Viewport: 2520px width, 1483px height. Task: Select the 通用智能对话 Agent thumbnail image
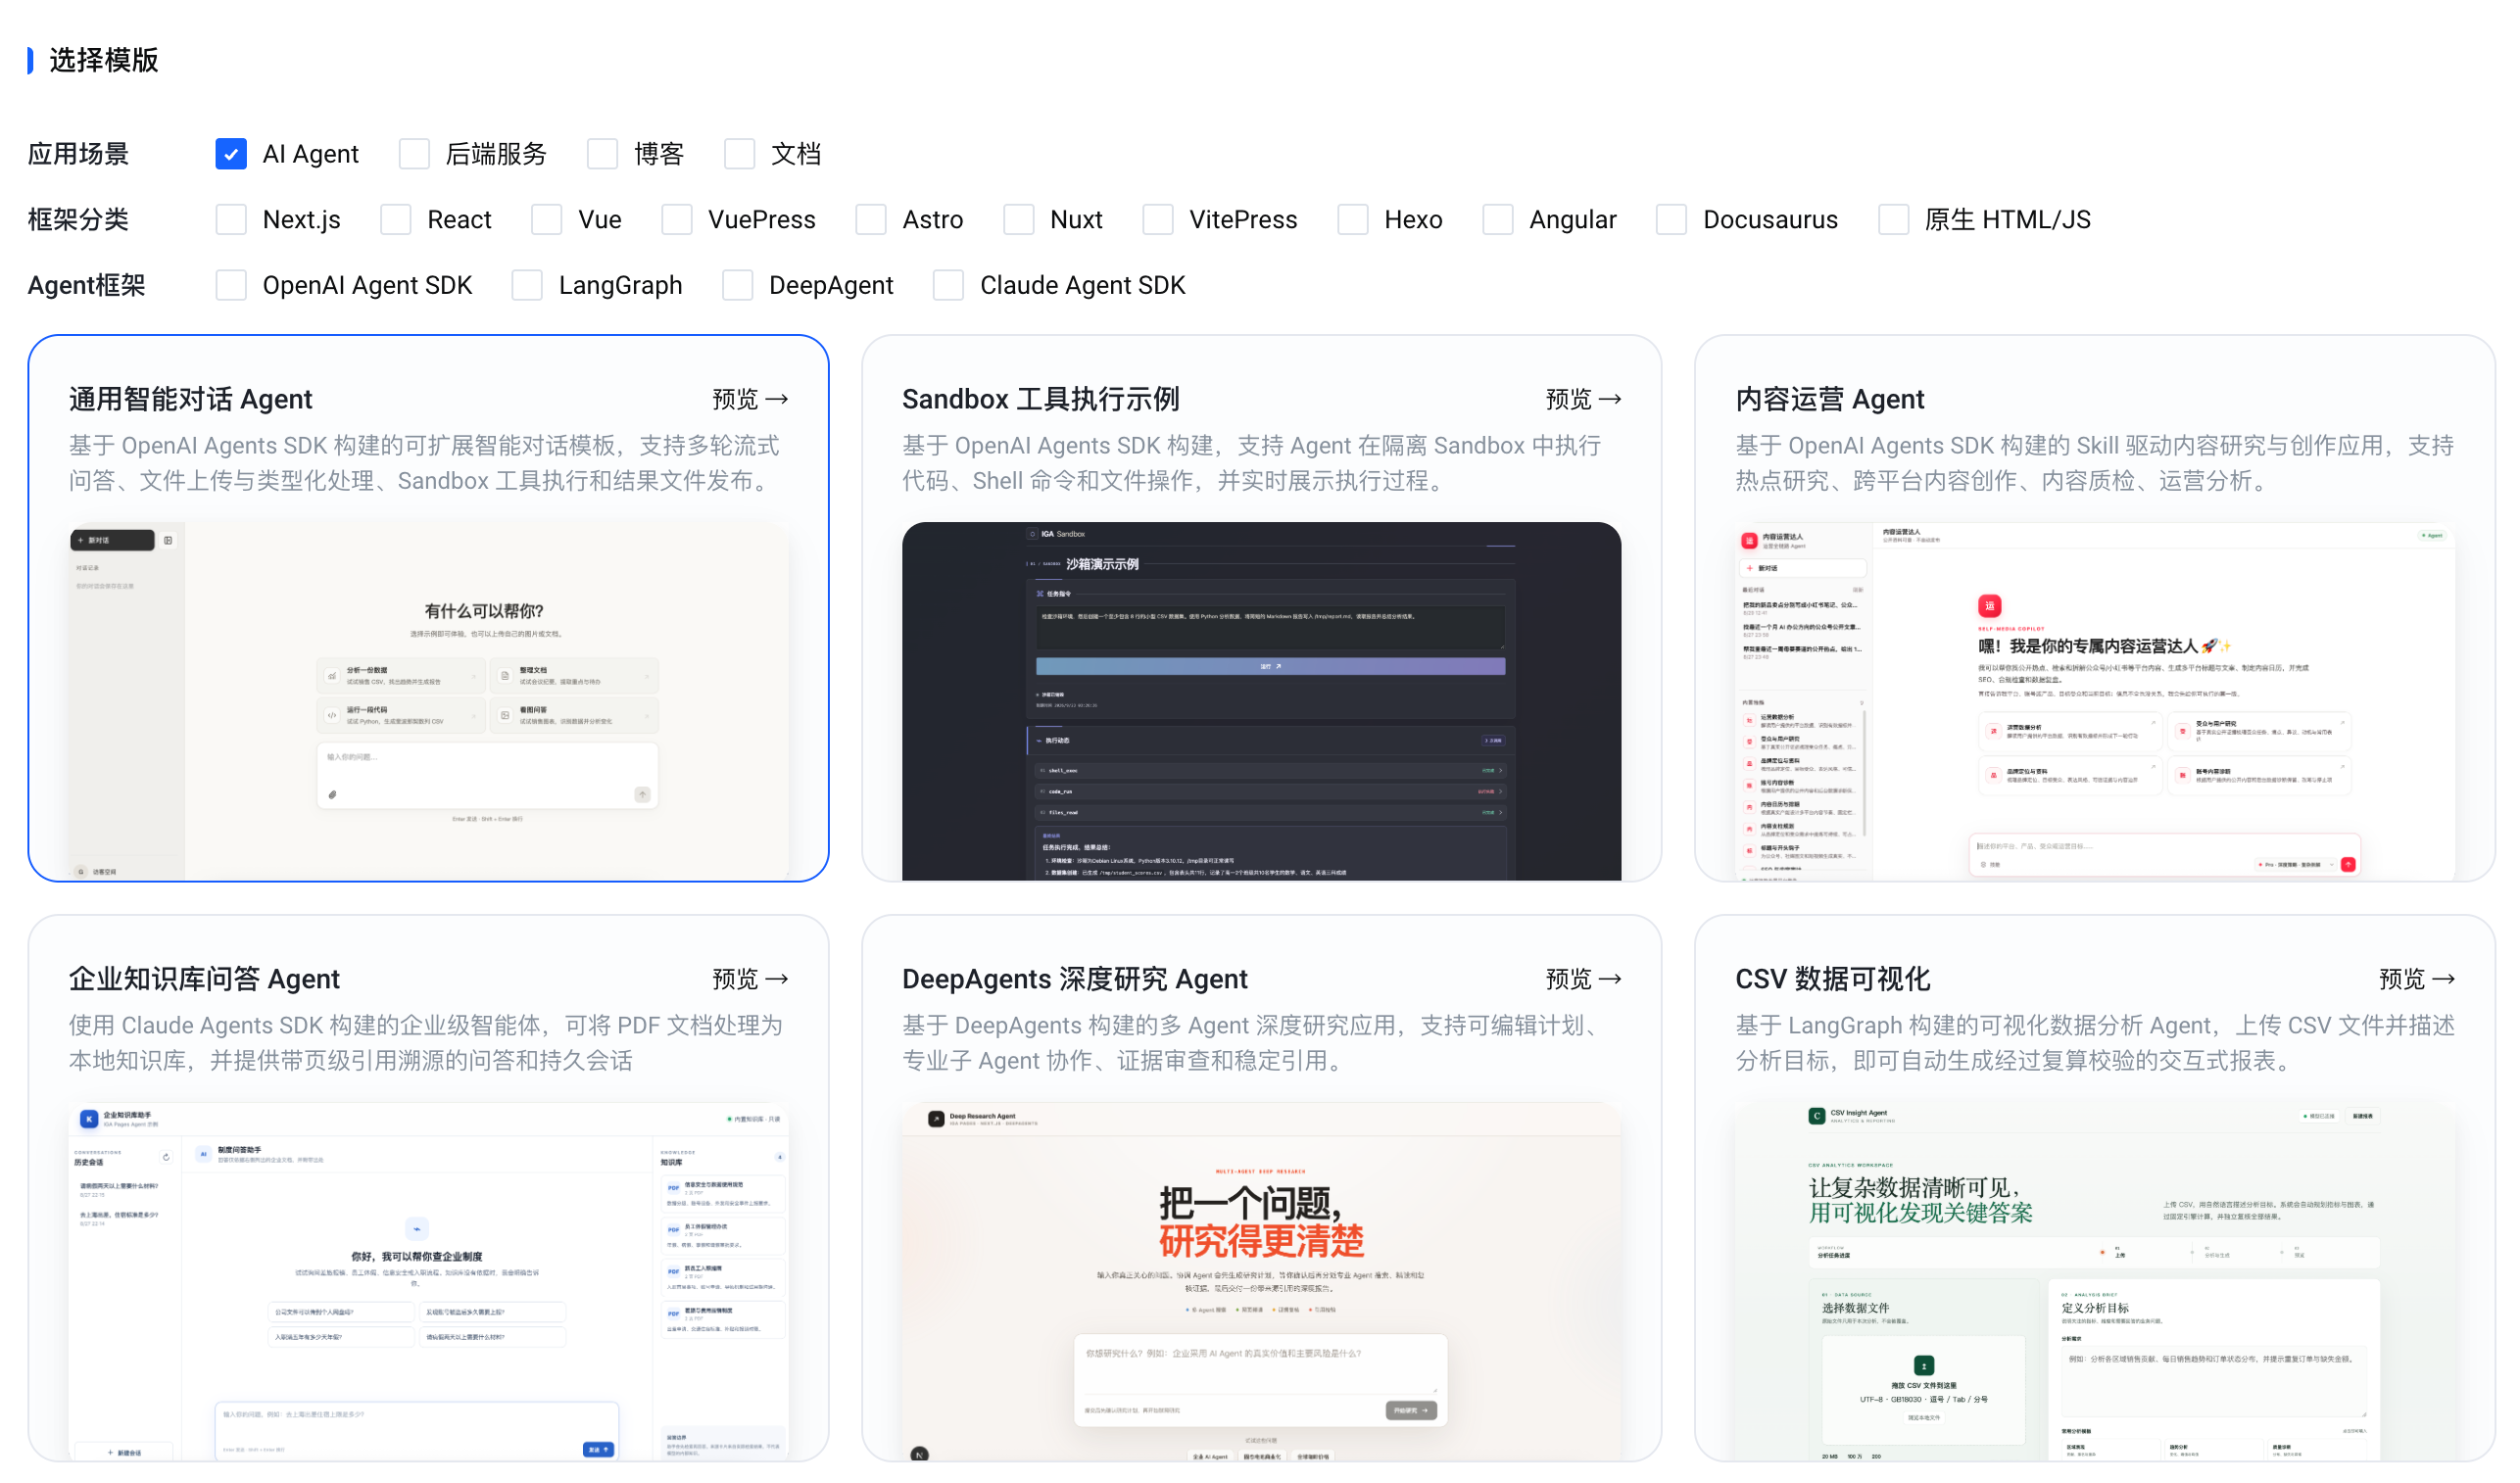click(428, 701)
